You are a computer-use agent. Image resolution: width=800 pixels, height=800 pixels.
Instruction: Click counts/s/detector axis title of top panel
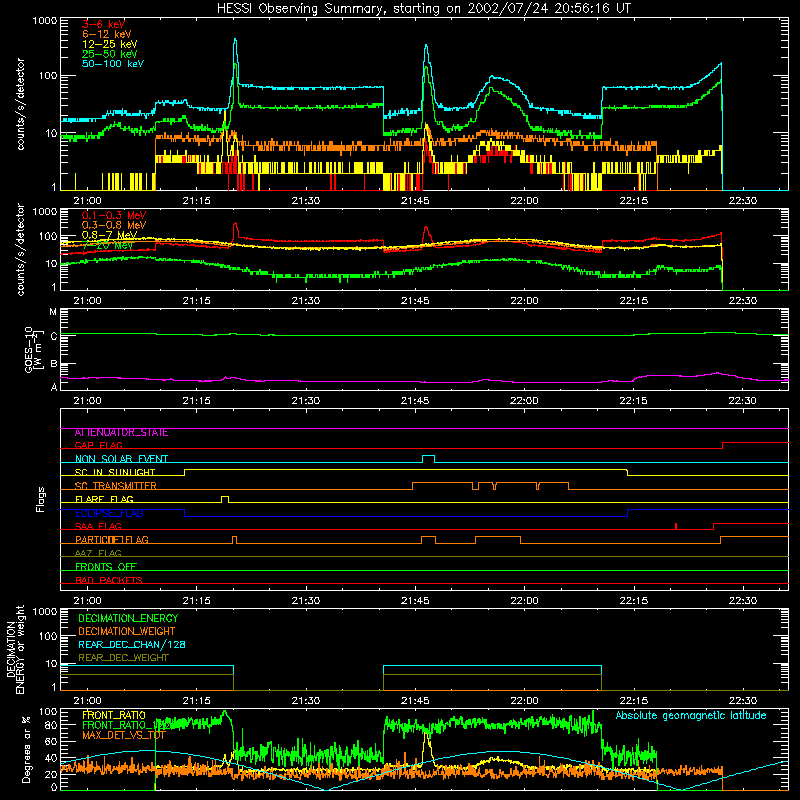pyautogui.click(x=20, y=104)
